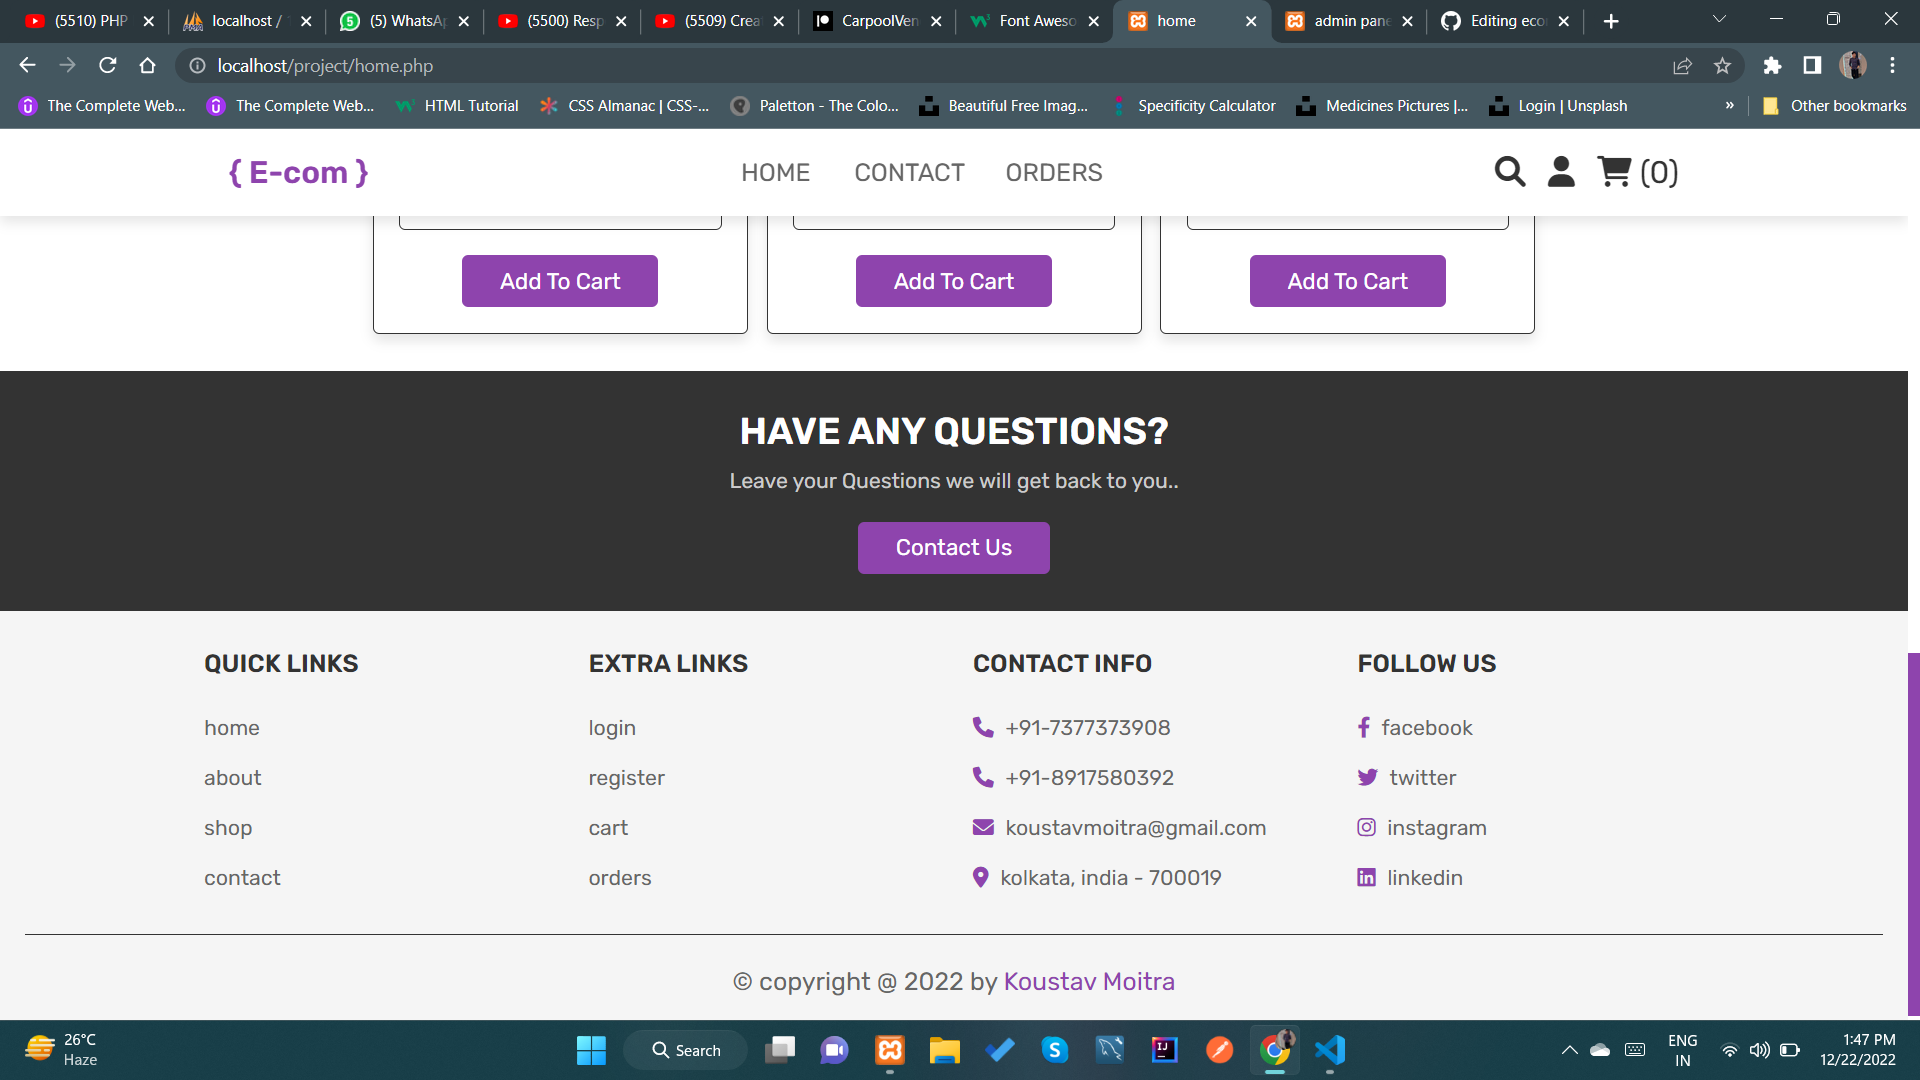The image size is (1920, 1080).
Task: Open the register extra link
Action: 626,778
